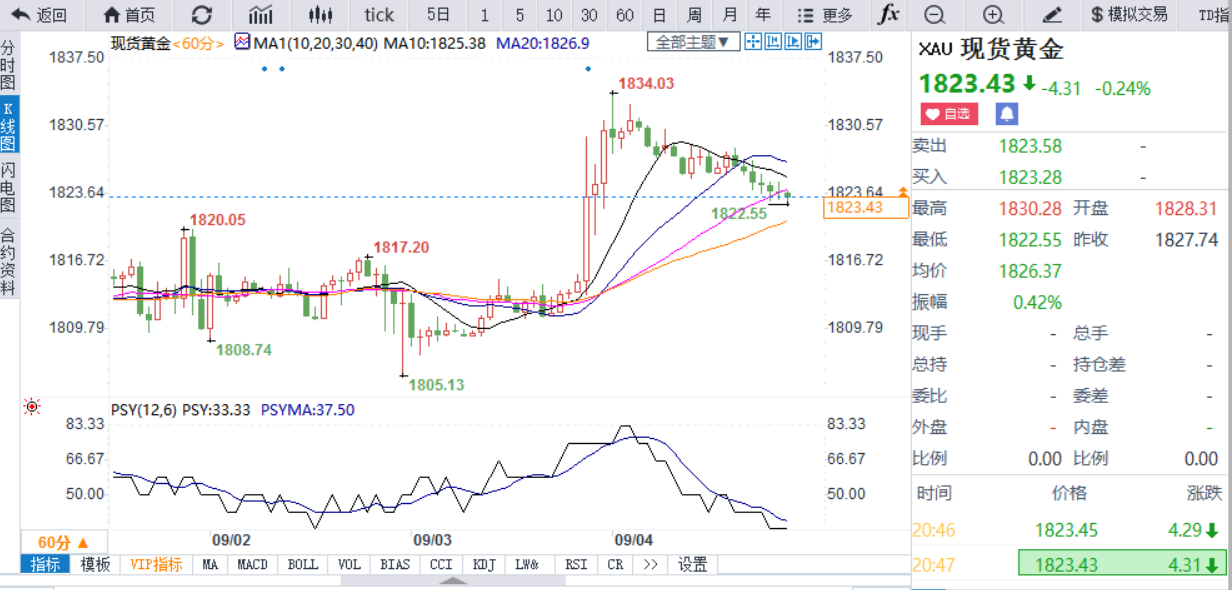
Task: Zoom in the chart with plus magnifier
Action: (992, 15)
